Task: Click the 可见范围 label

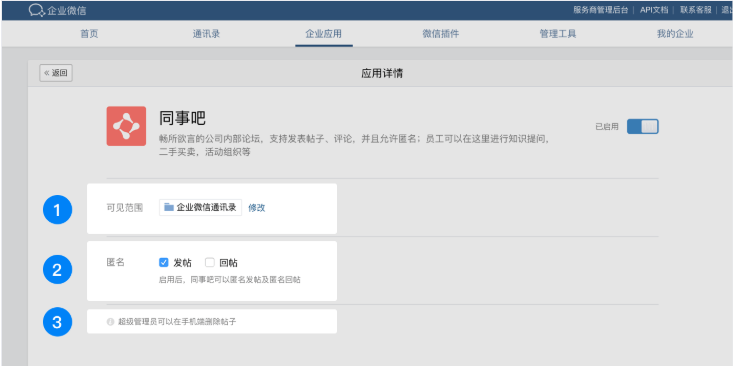Action: tap(125, 208)
